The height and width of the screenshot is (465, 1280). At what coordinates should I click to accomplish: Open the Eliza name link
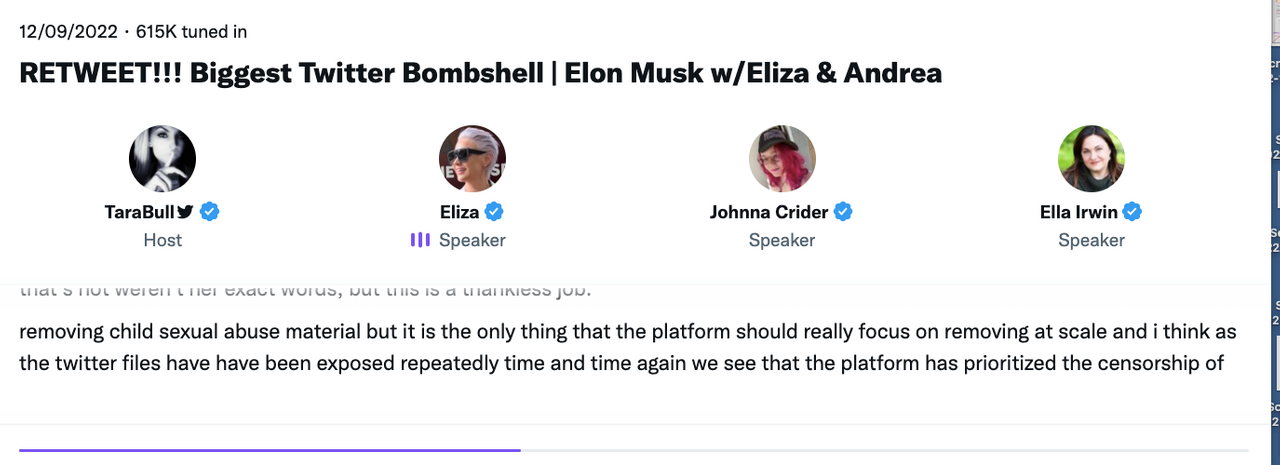(x=460, y=212)
